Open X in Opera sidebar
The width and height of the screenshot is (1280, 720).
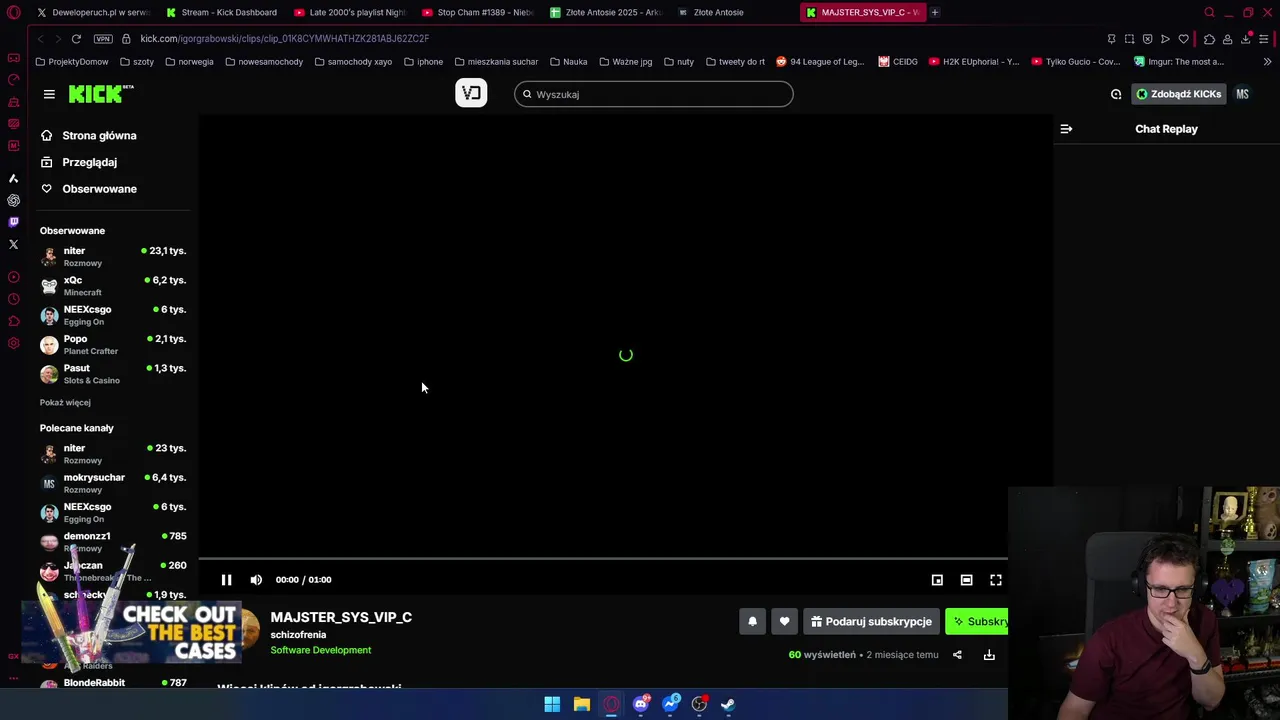pos(13,244)
